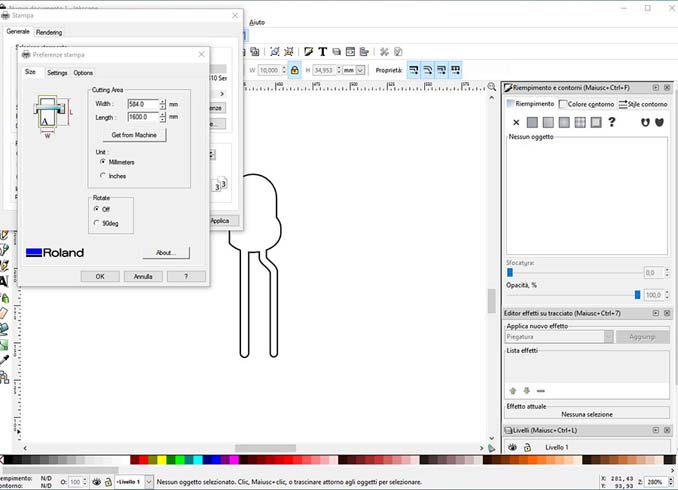Adjust the Opacità slider handle
Viewport: 678px width, 490px height.
637,295
